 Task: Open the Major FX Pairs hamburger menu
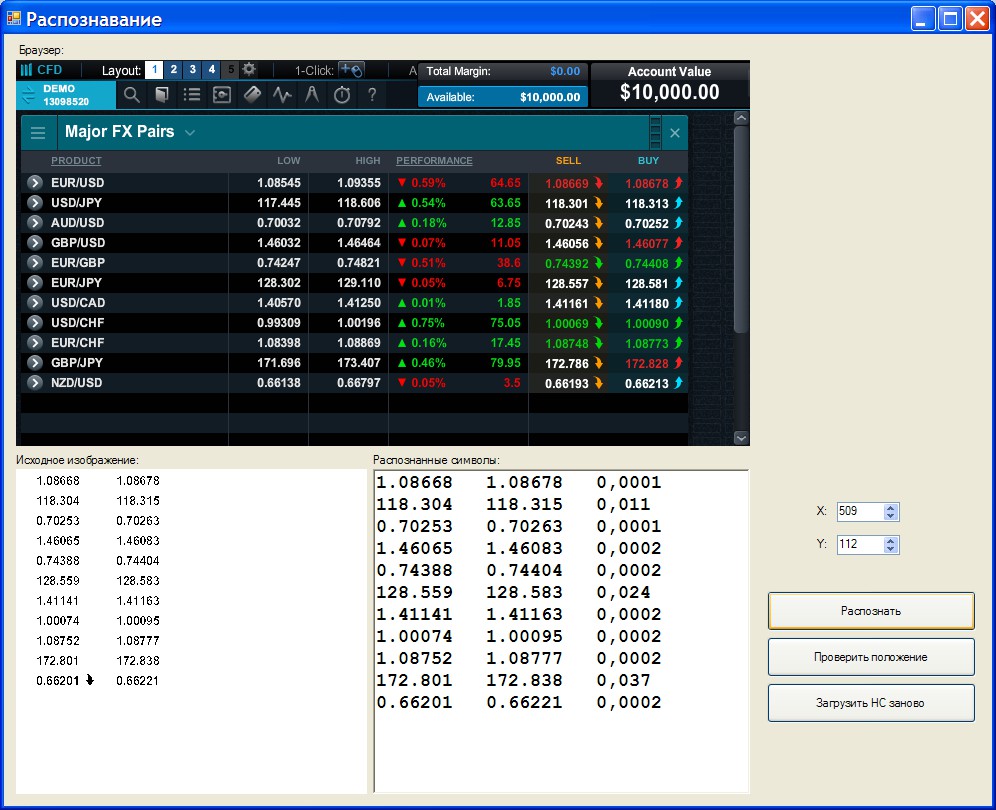coord(38,132)
